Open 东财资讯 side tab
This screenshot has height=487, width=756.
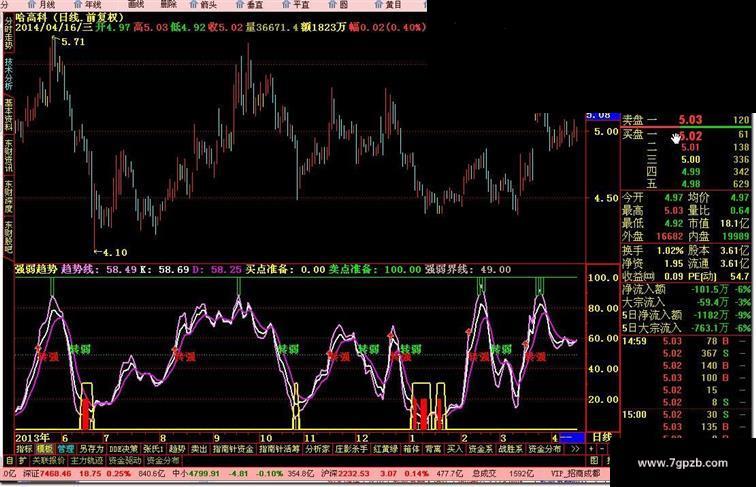8,156
